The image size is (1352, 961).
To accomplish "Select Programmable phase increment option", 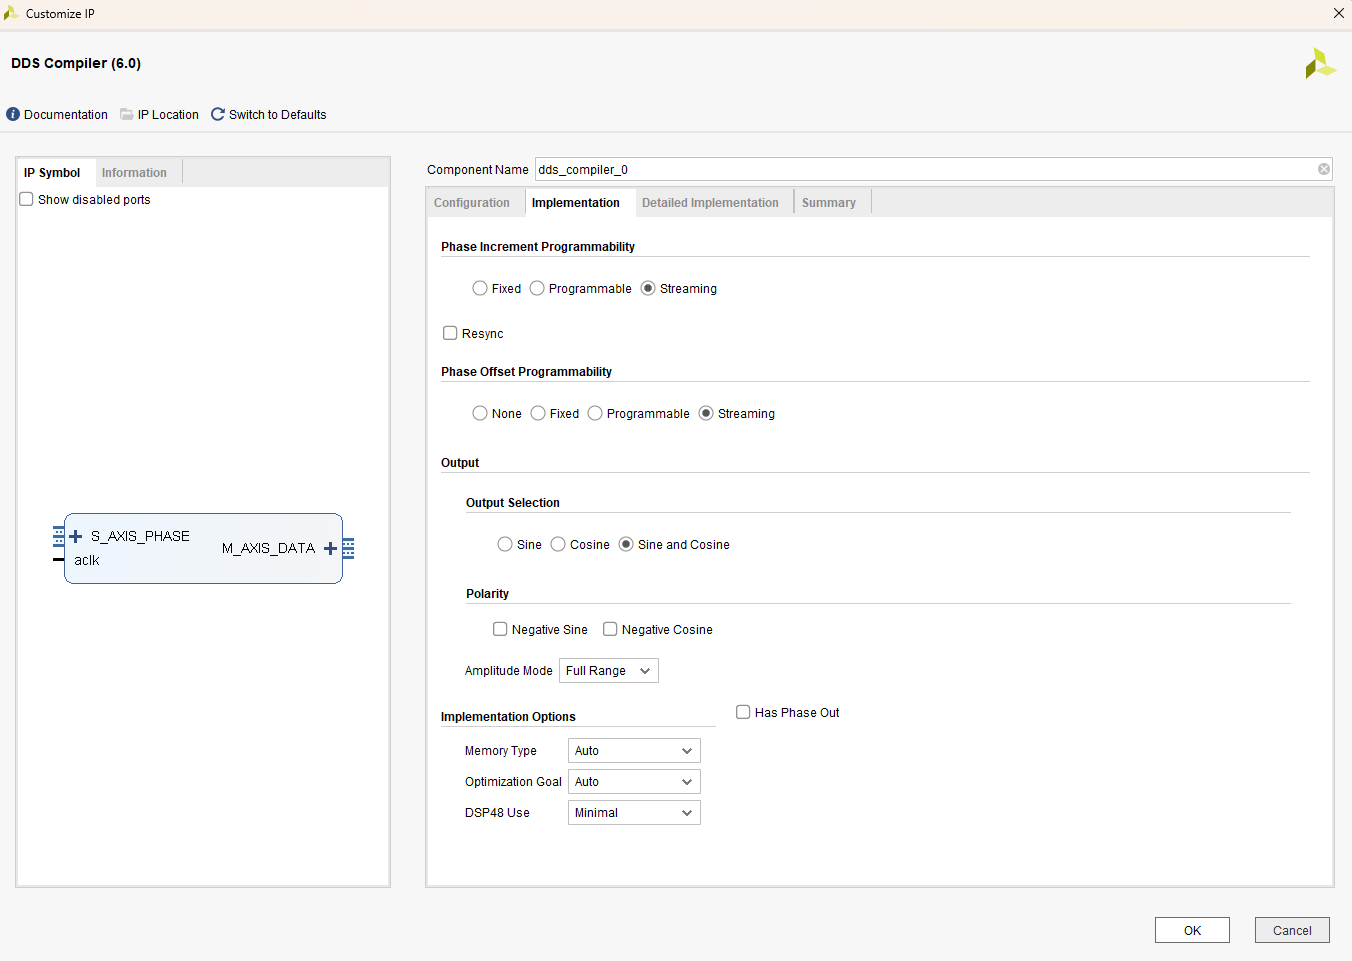I will coord(537,288).
